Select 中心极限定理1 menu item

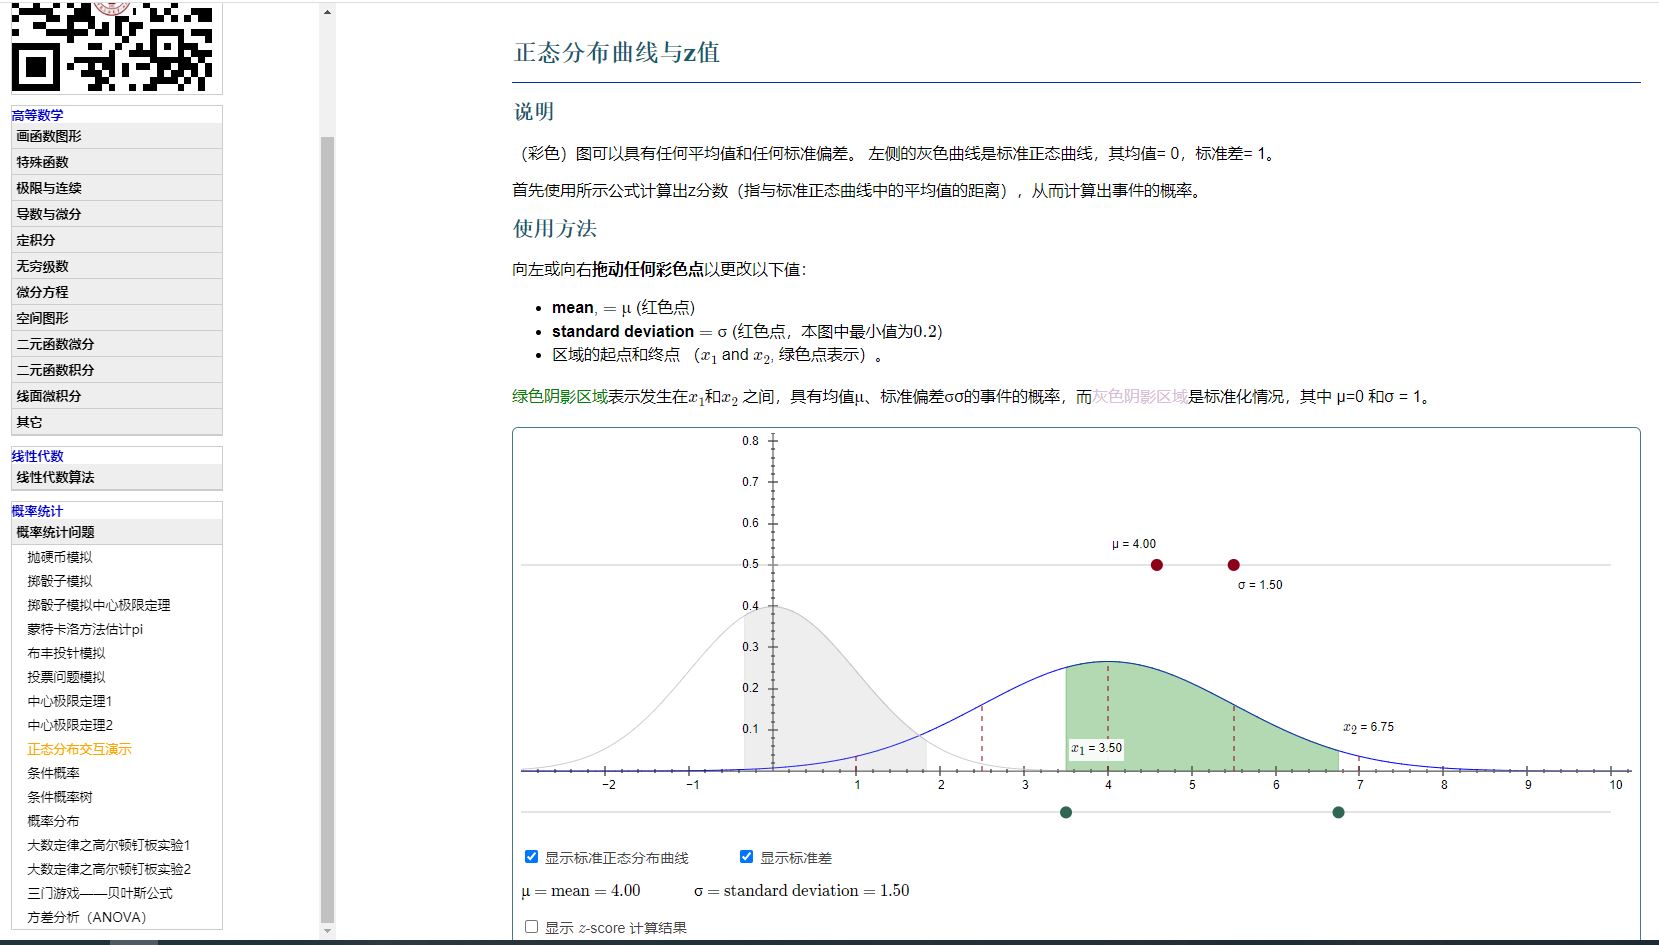tap(70, 701)
